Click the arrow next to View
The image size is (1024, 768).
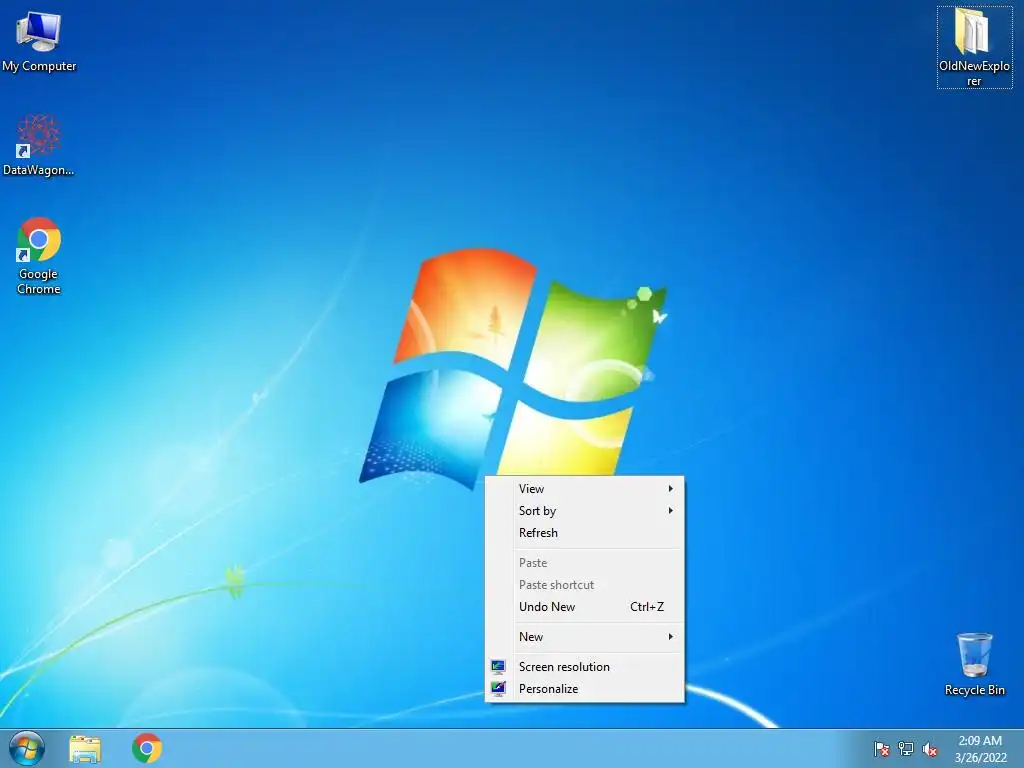[x=671, y=488]
